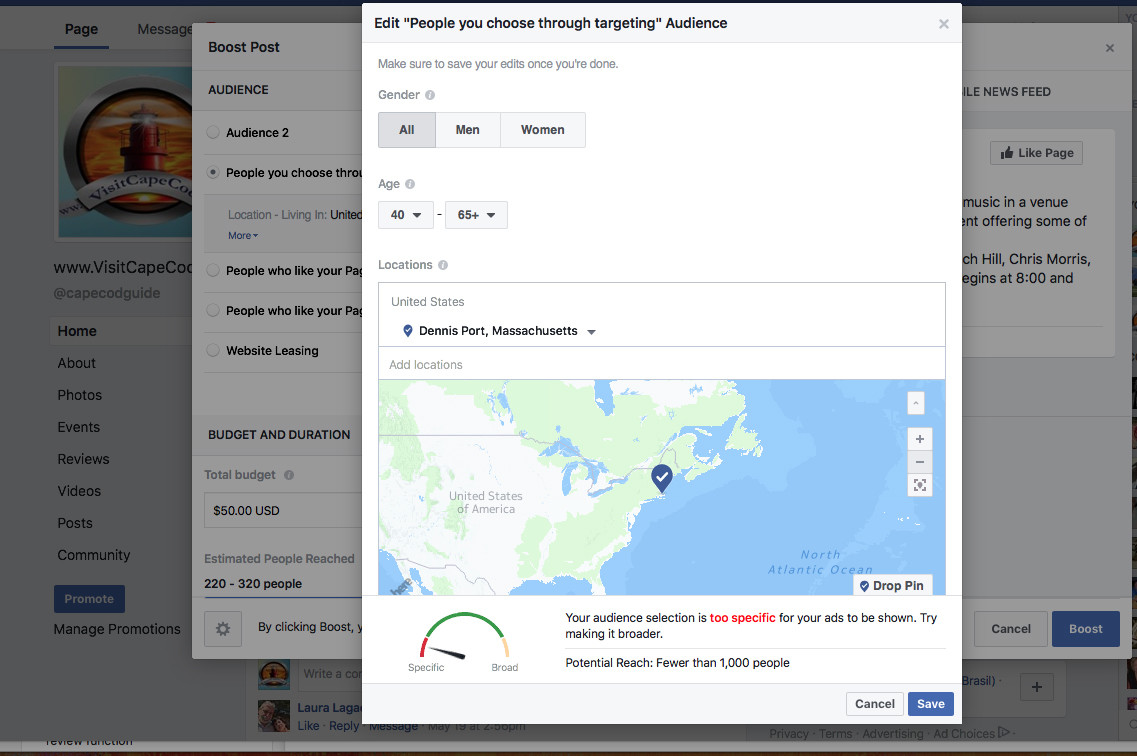This screenshot has height=756, width=1137.
Task: Open Events in the page sidebar
Action: [79, 427]
